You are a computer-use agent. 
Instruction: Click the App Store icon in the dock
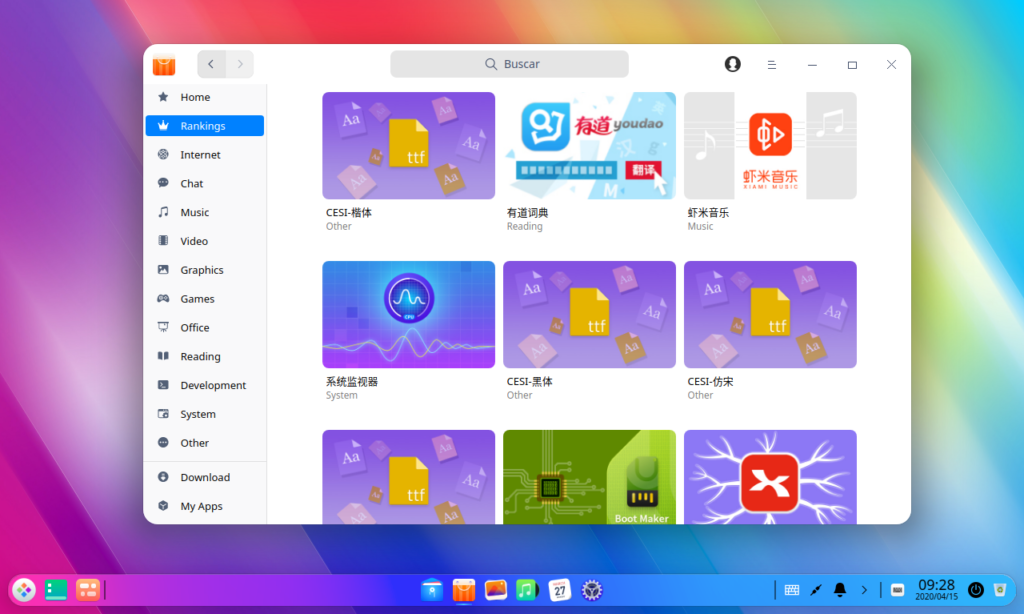pyautogui.click(x=464, y=590)
